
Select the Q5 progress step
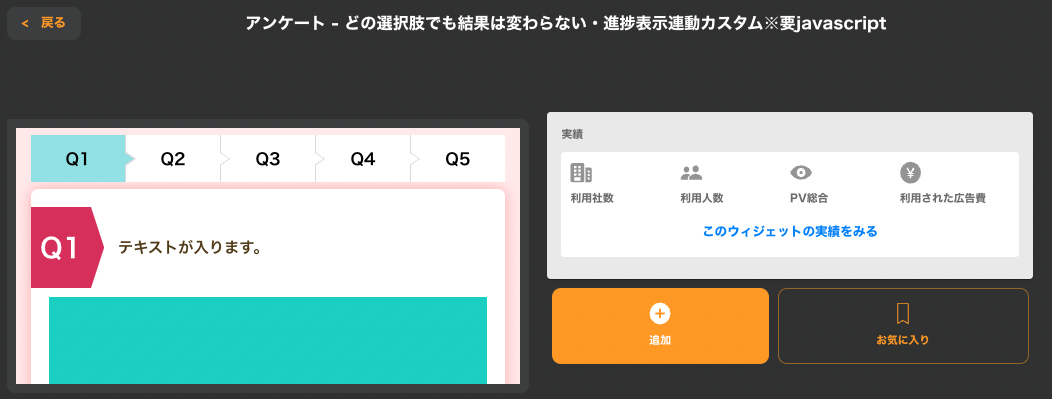[458, 159]
